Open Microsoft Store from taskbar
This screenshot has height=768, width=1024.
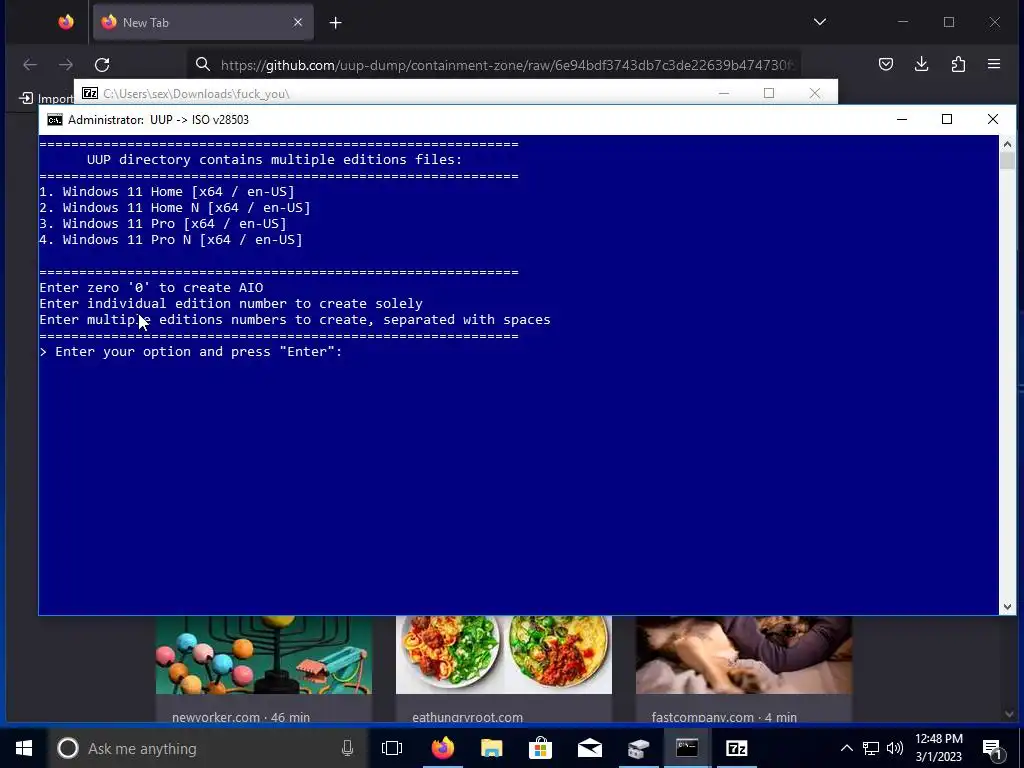coord(540,748)
